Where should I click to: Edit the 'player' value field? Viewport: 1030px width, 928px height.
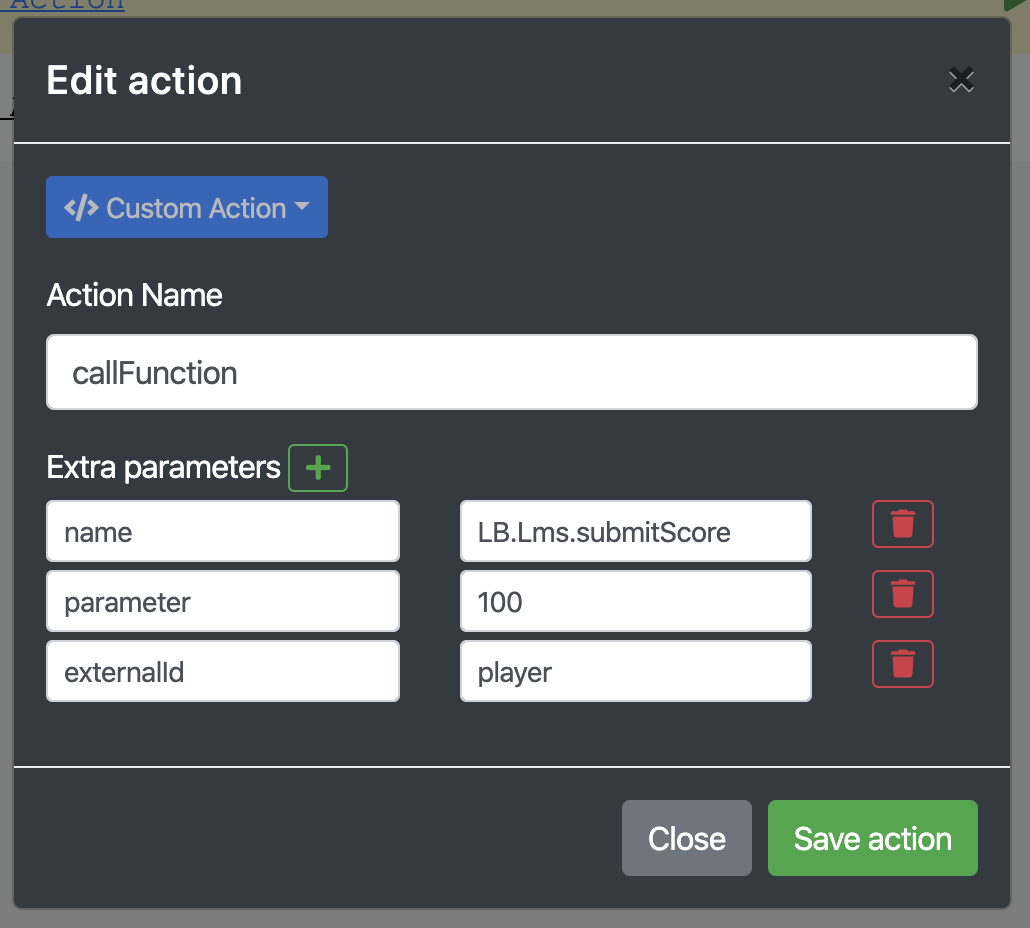tap(635, 672)
